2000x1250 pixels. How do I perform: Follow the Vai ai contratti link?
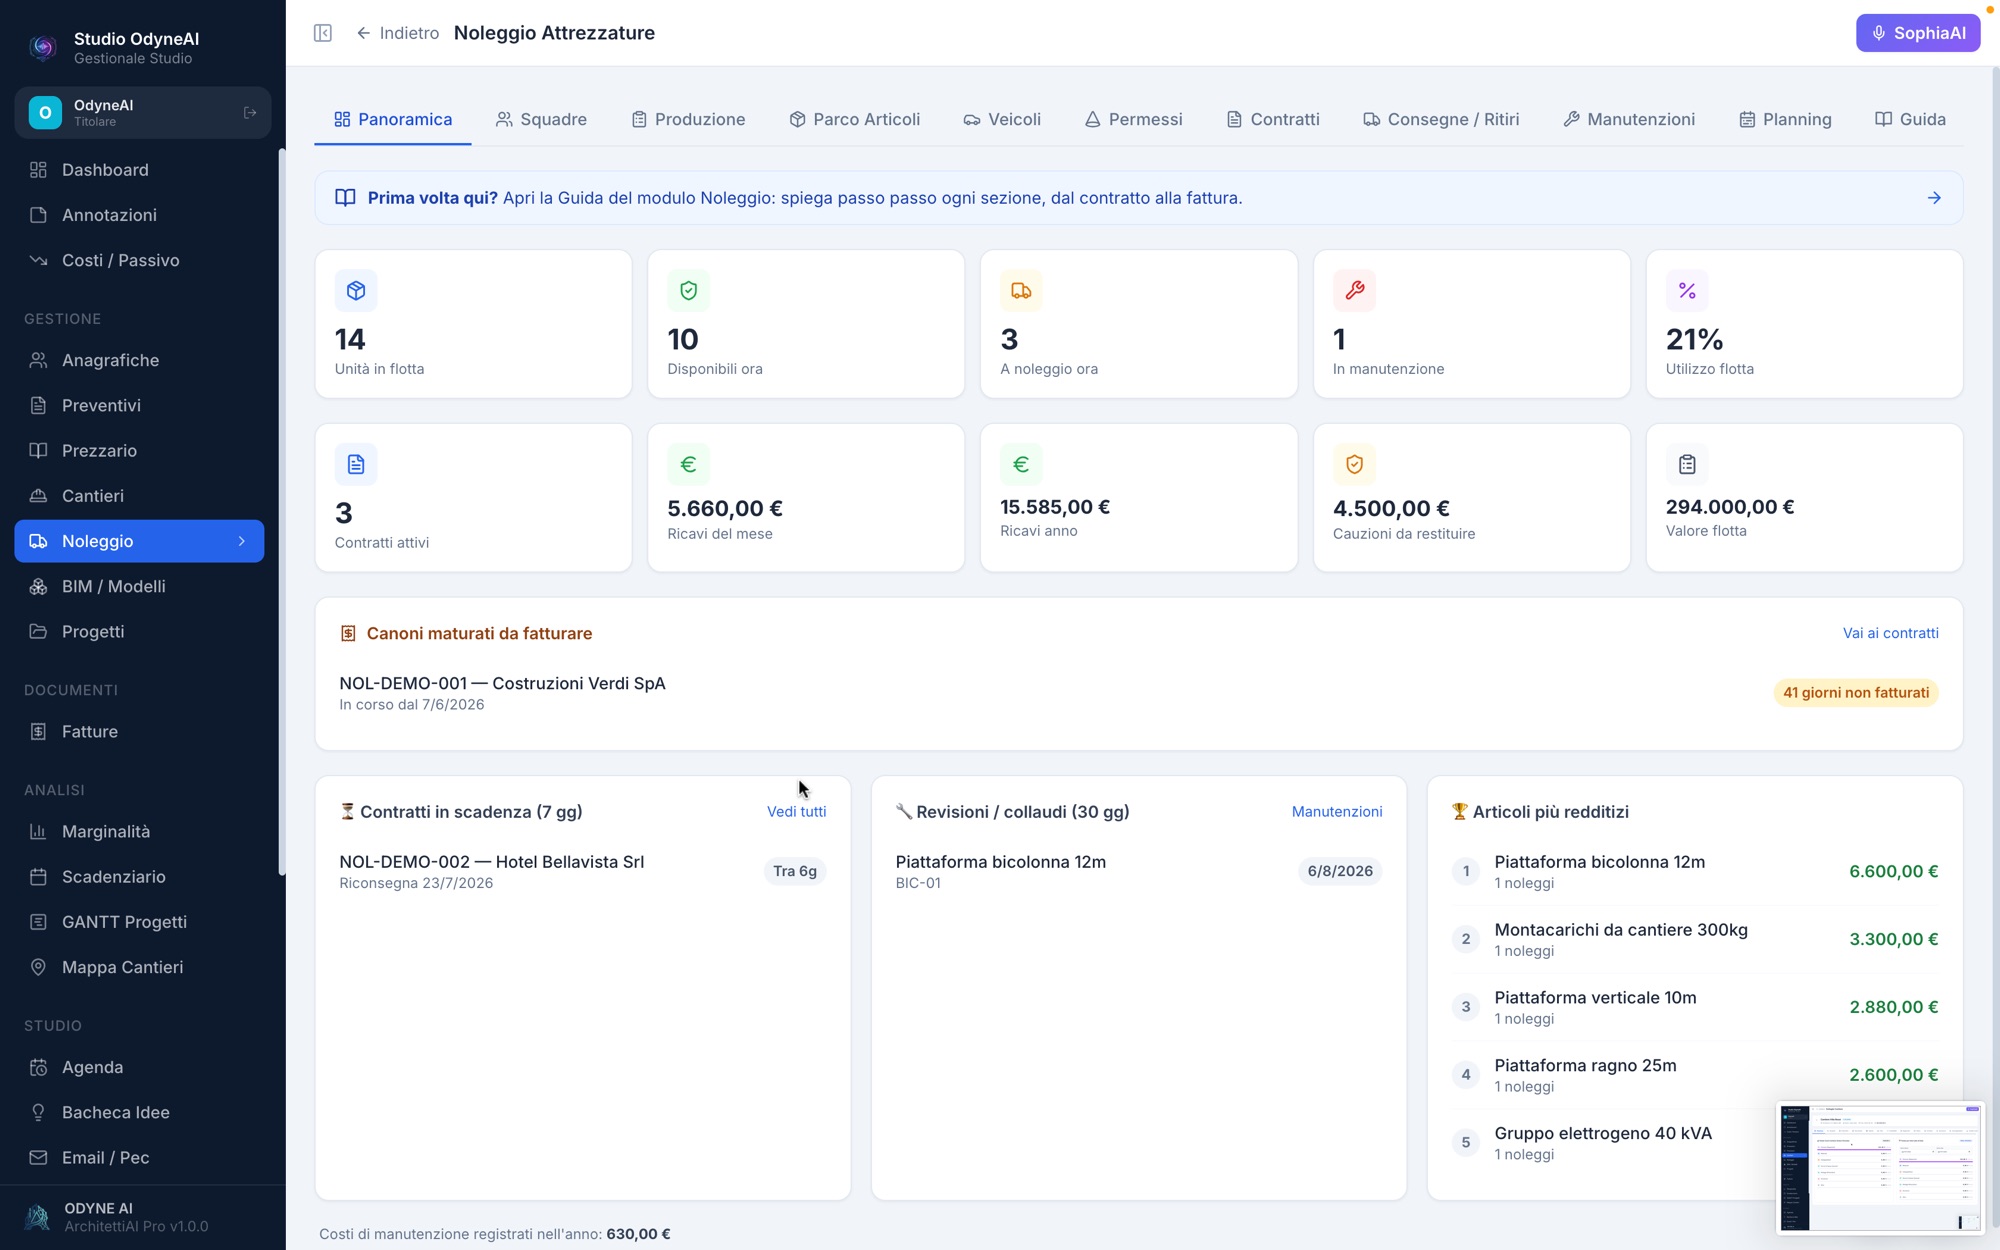1890,633
